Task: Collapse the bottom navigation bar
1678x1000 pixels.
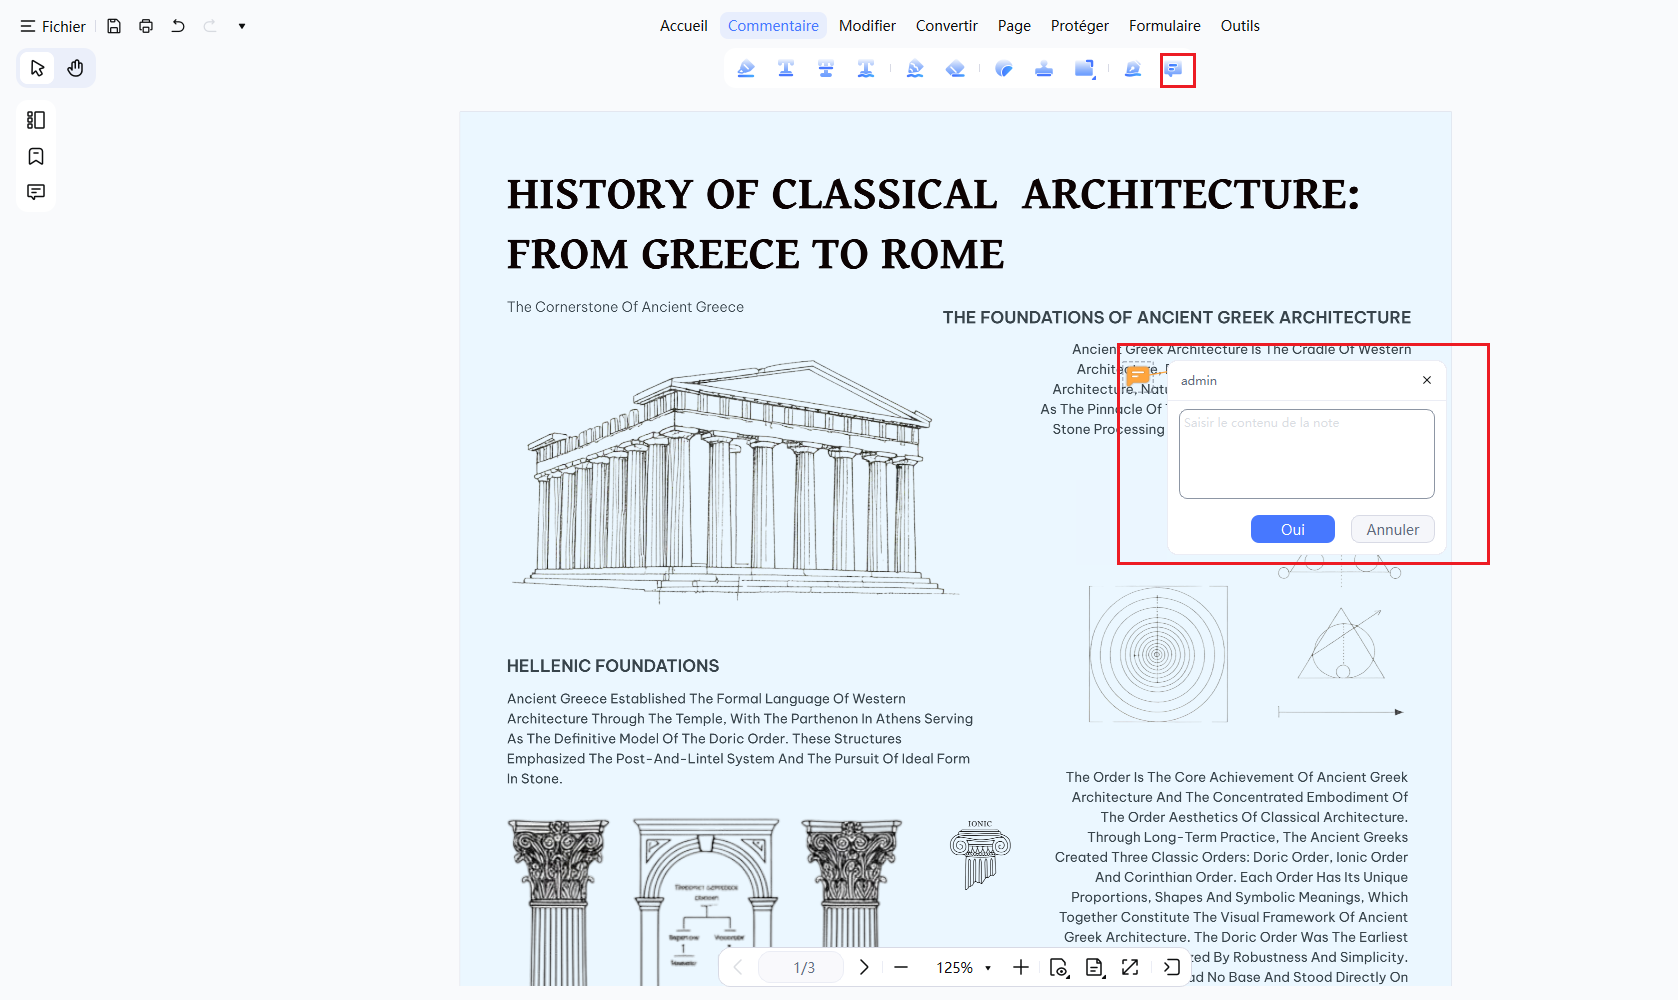Action: pos(1172,967)
